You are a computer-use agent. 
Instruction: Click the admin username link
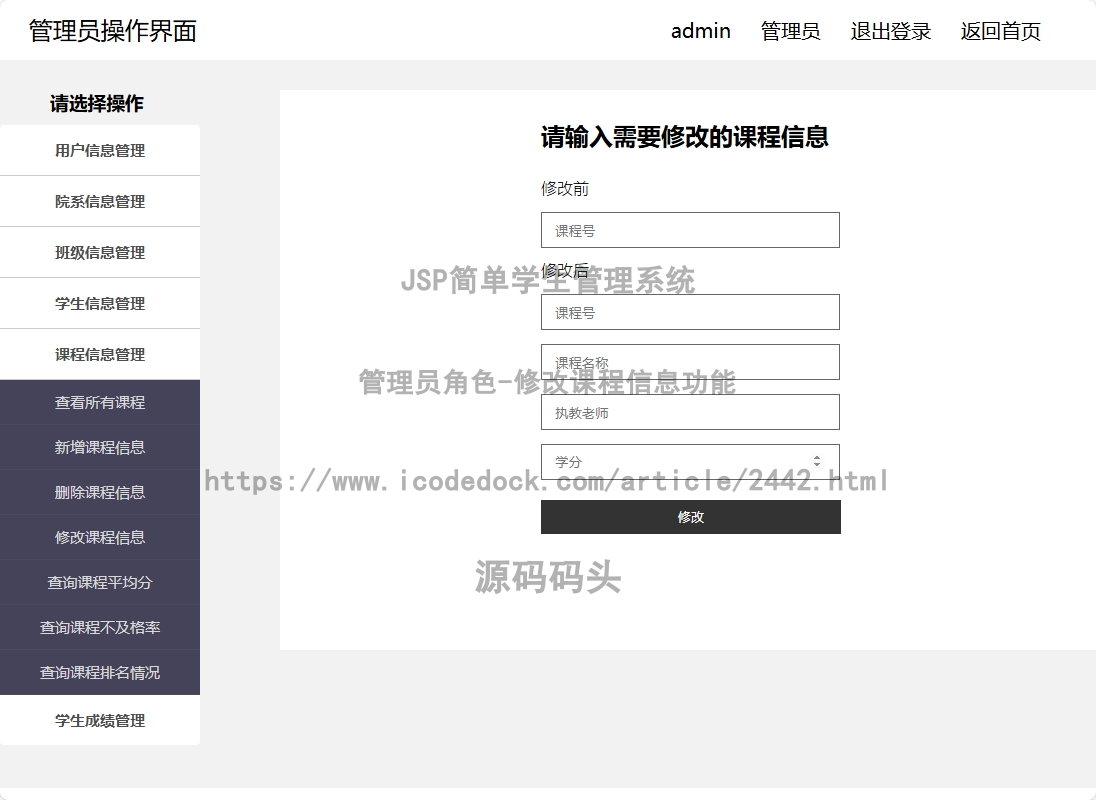coord(700,31)
